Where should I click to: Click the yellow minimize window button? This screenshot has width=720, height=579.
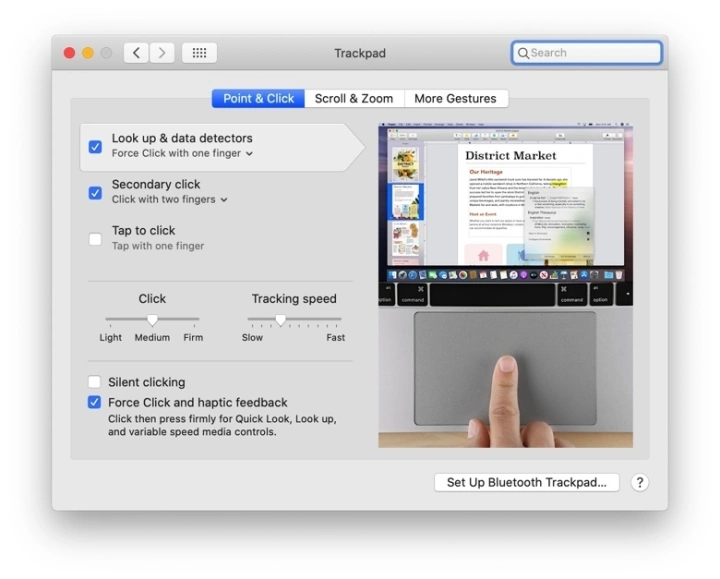pos(88,53)
